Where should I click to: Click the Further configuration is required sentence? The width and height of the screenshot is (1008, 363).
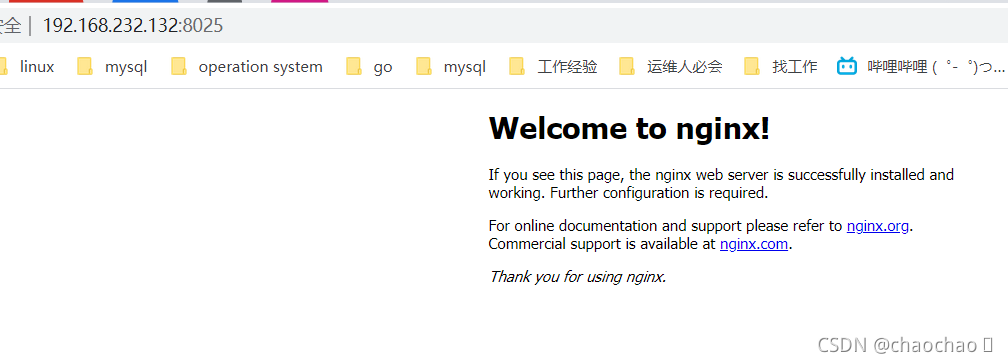[659, 192]
